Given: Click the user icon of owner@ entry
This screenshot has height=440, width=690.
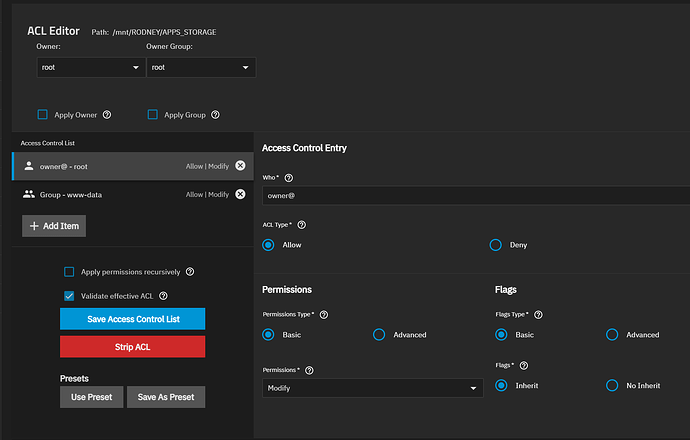Looking at the screenshot, I should (x=29, y=166).
